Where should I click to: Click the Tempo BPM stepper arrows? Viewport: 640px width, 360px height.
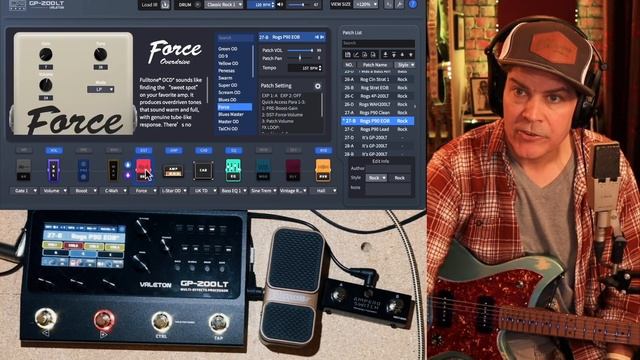pos(320,68)
